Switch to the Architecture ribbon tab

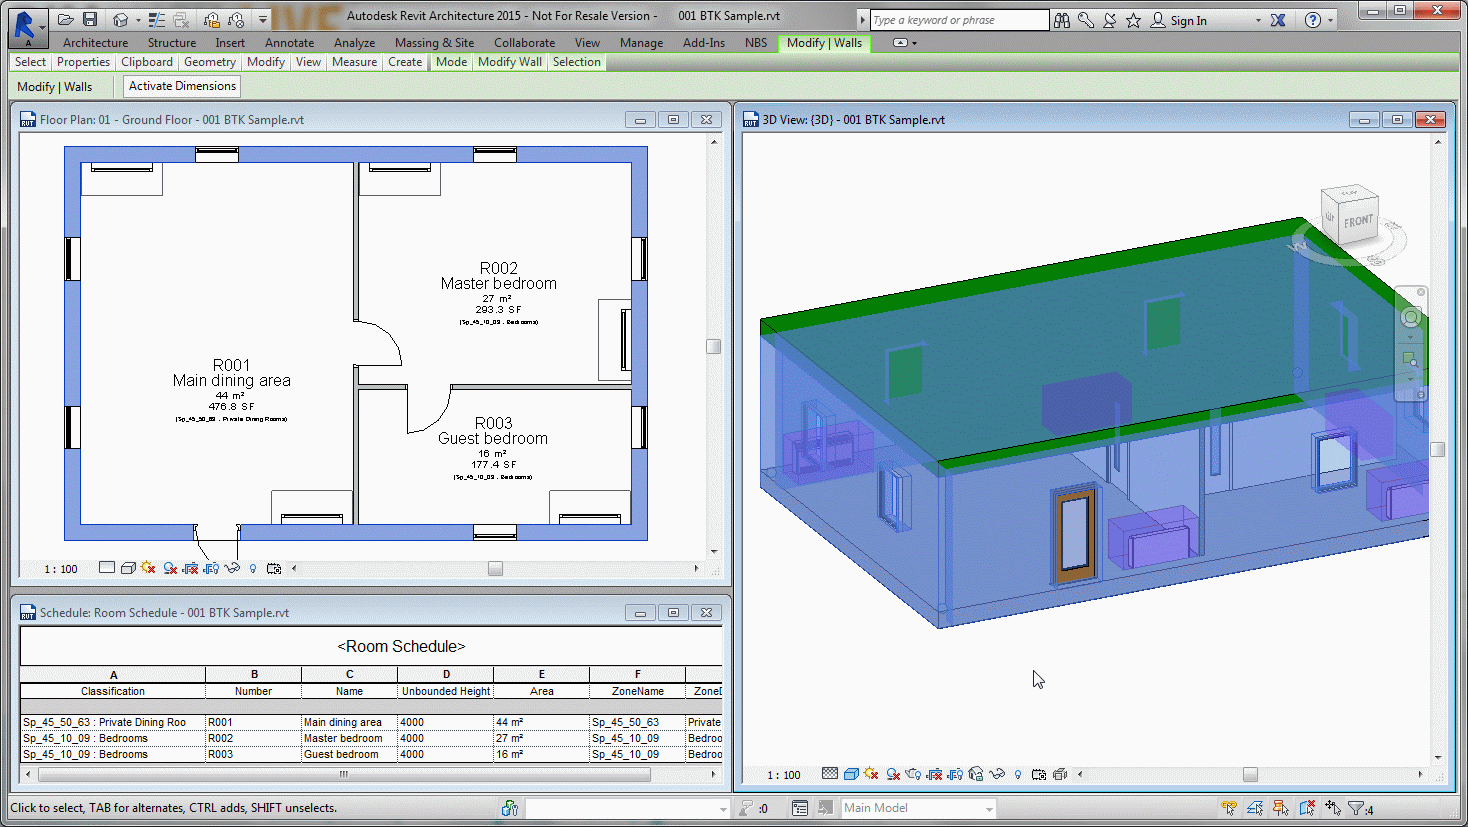[95, 43]
